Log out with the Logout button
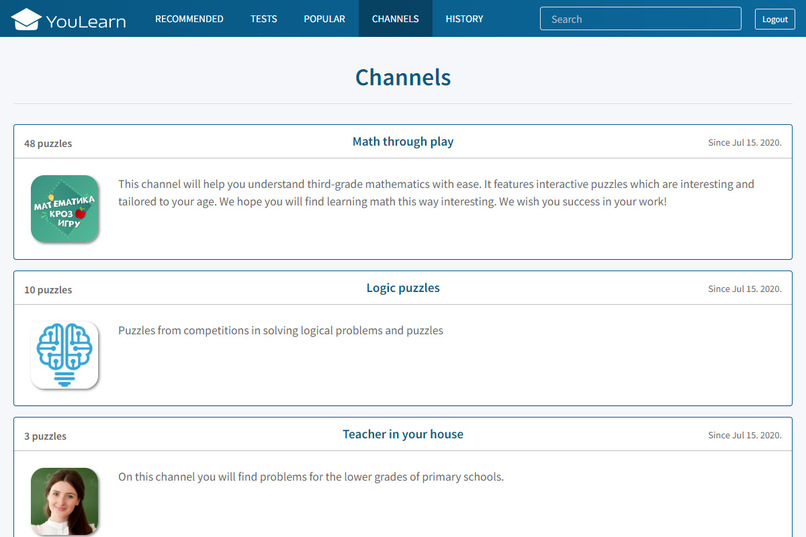Screen dimensions: 806x537 (x=775, y=19)
